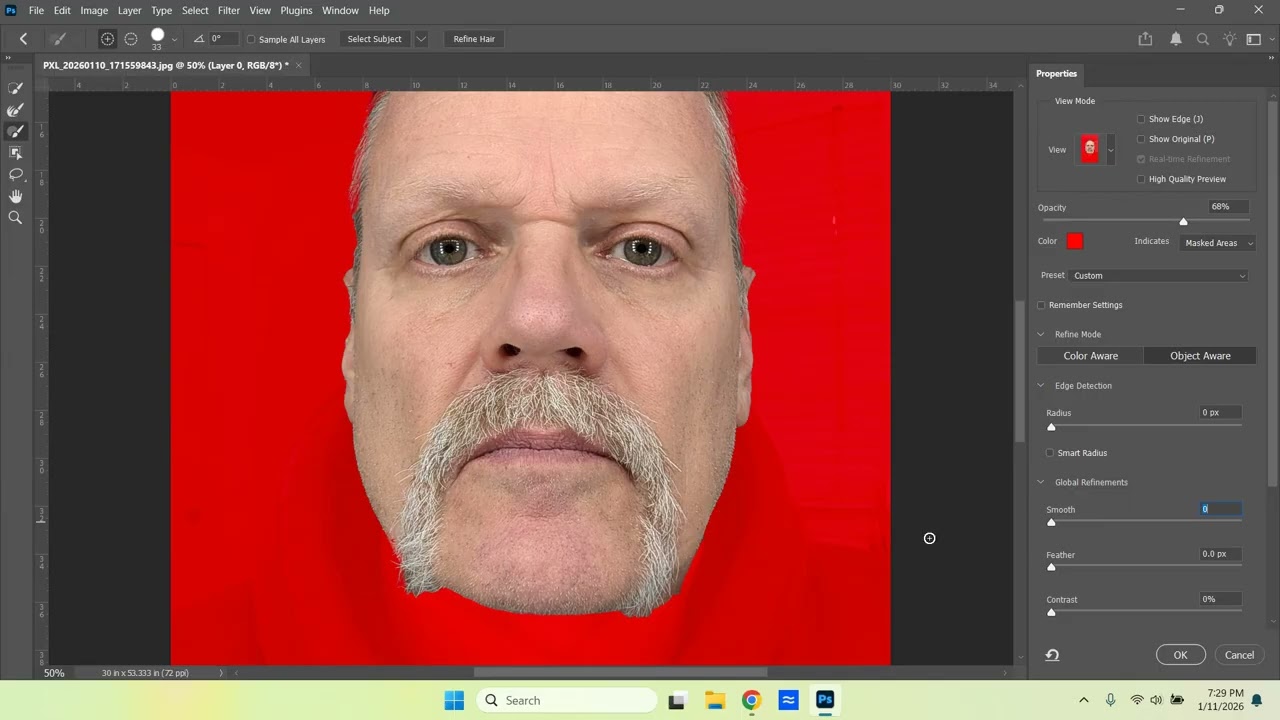The width and height of the screenshot is (1280, 720).
Task: Open the Photoshop search magnifier icon
Action: point(1203,39)
